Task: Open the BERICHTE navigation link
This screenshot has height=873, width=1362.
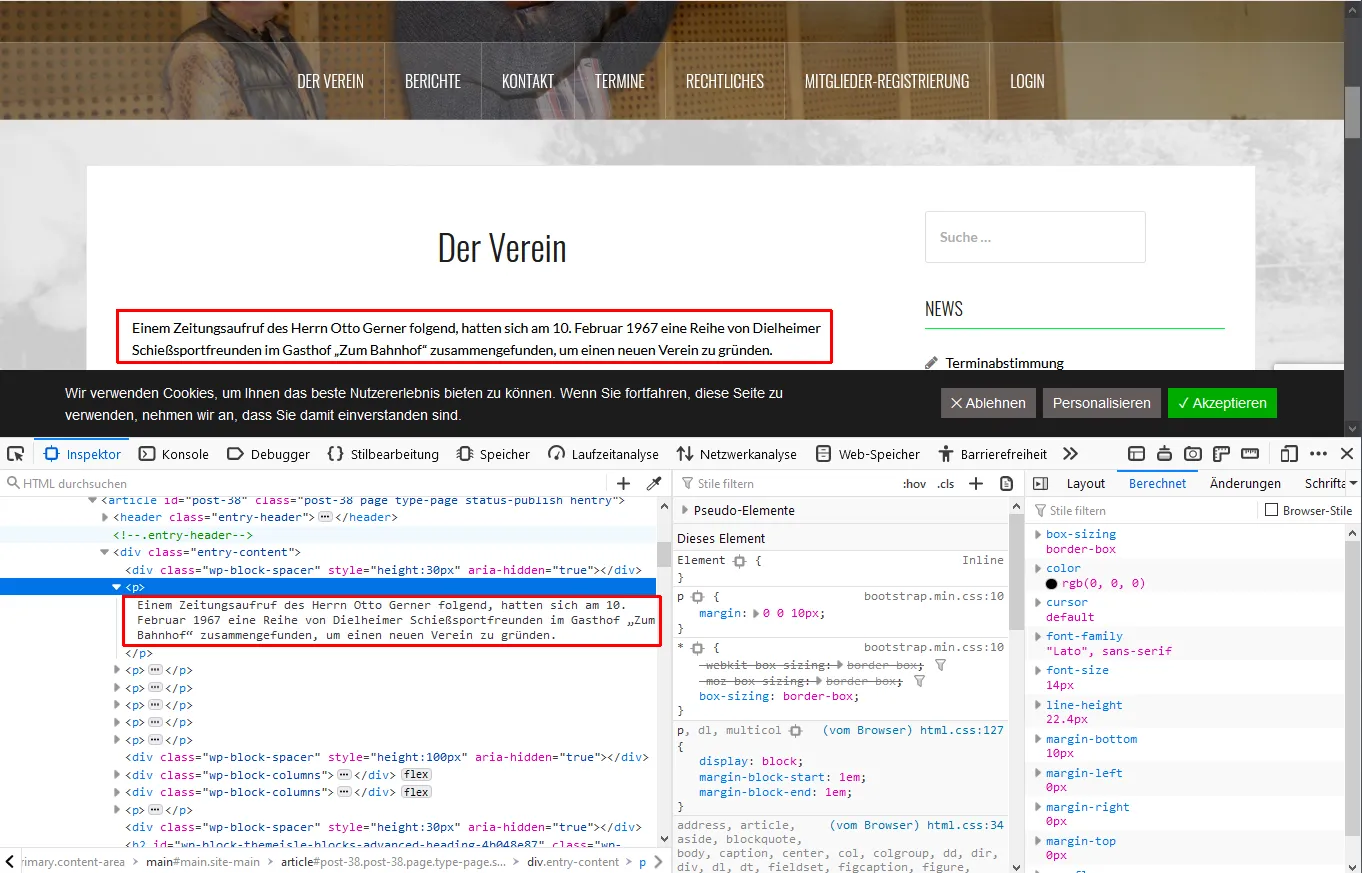Action: click(x=433, y=81)
